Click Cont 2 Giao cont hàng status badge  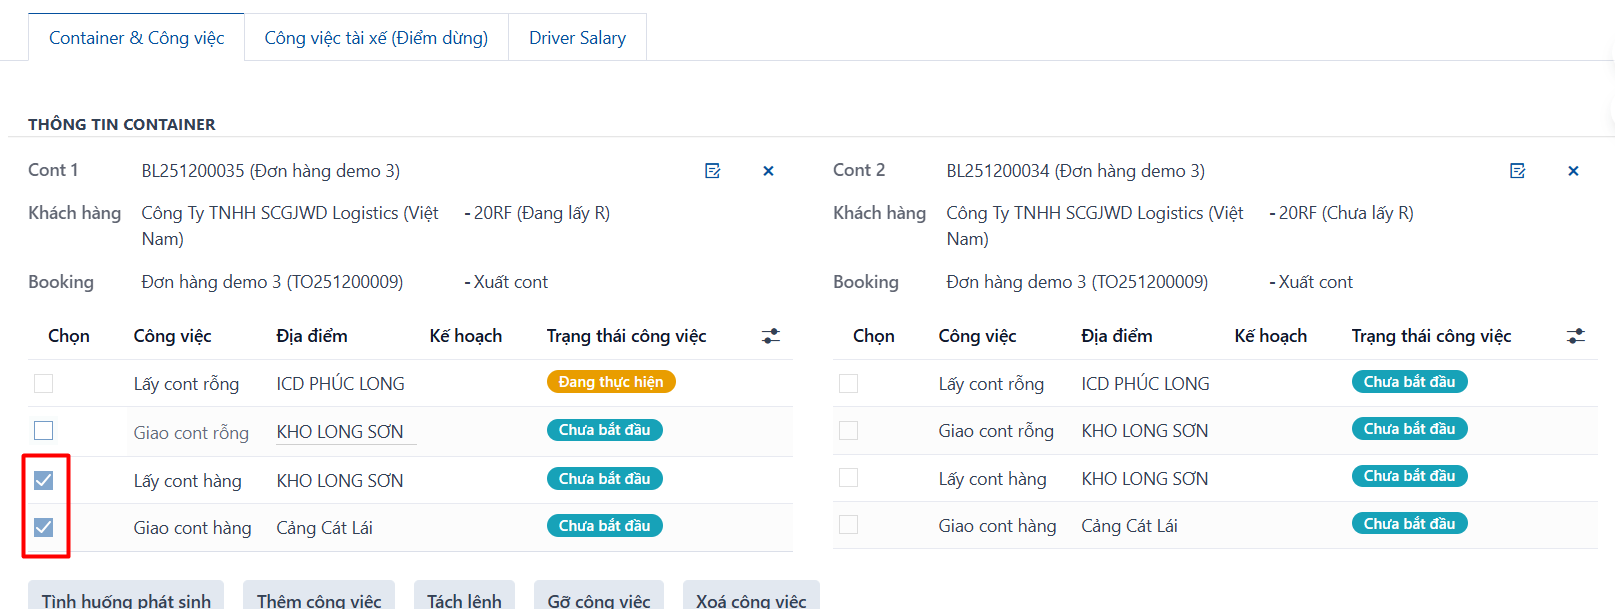[x=1409, y=524]
